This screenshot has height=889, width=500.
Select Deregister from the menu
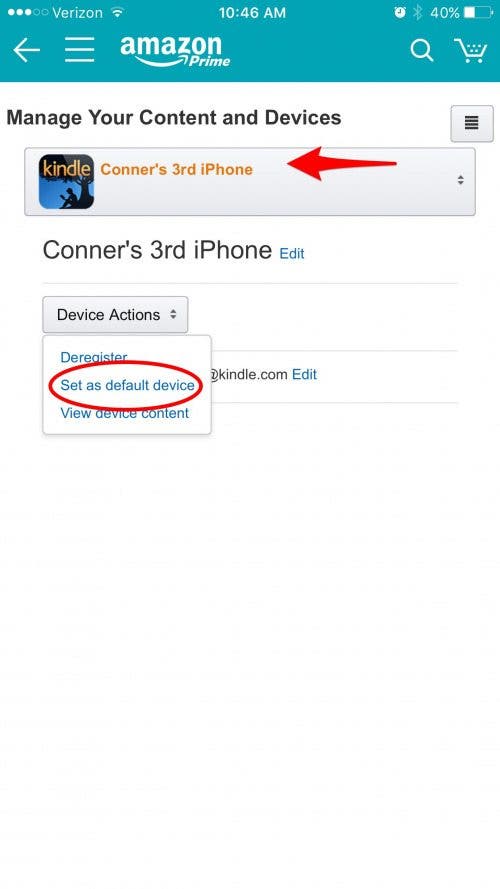tap(94, 357)
